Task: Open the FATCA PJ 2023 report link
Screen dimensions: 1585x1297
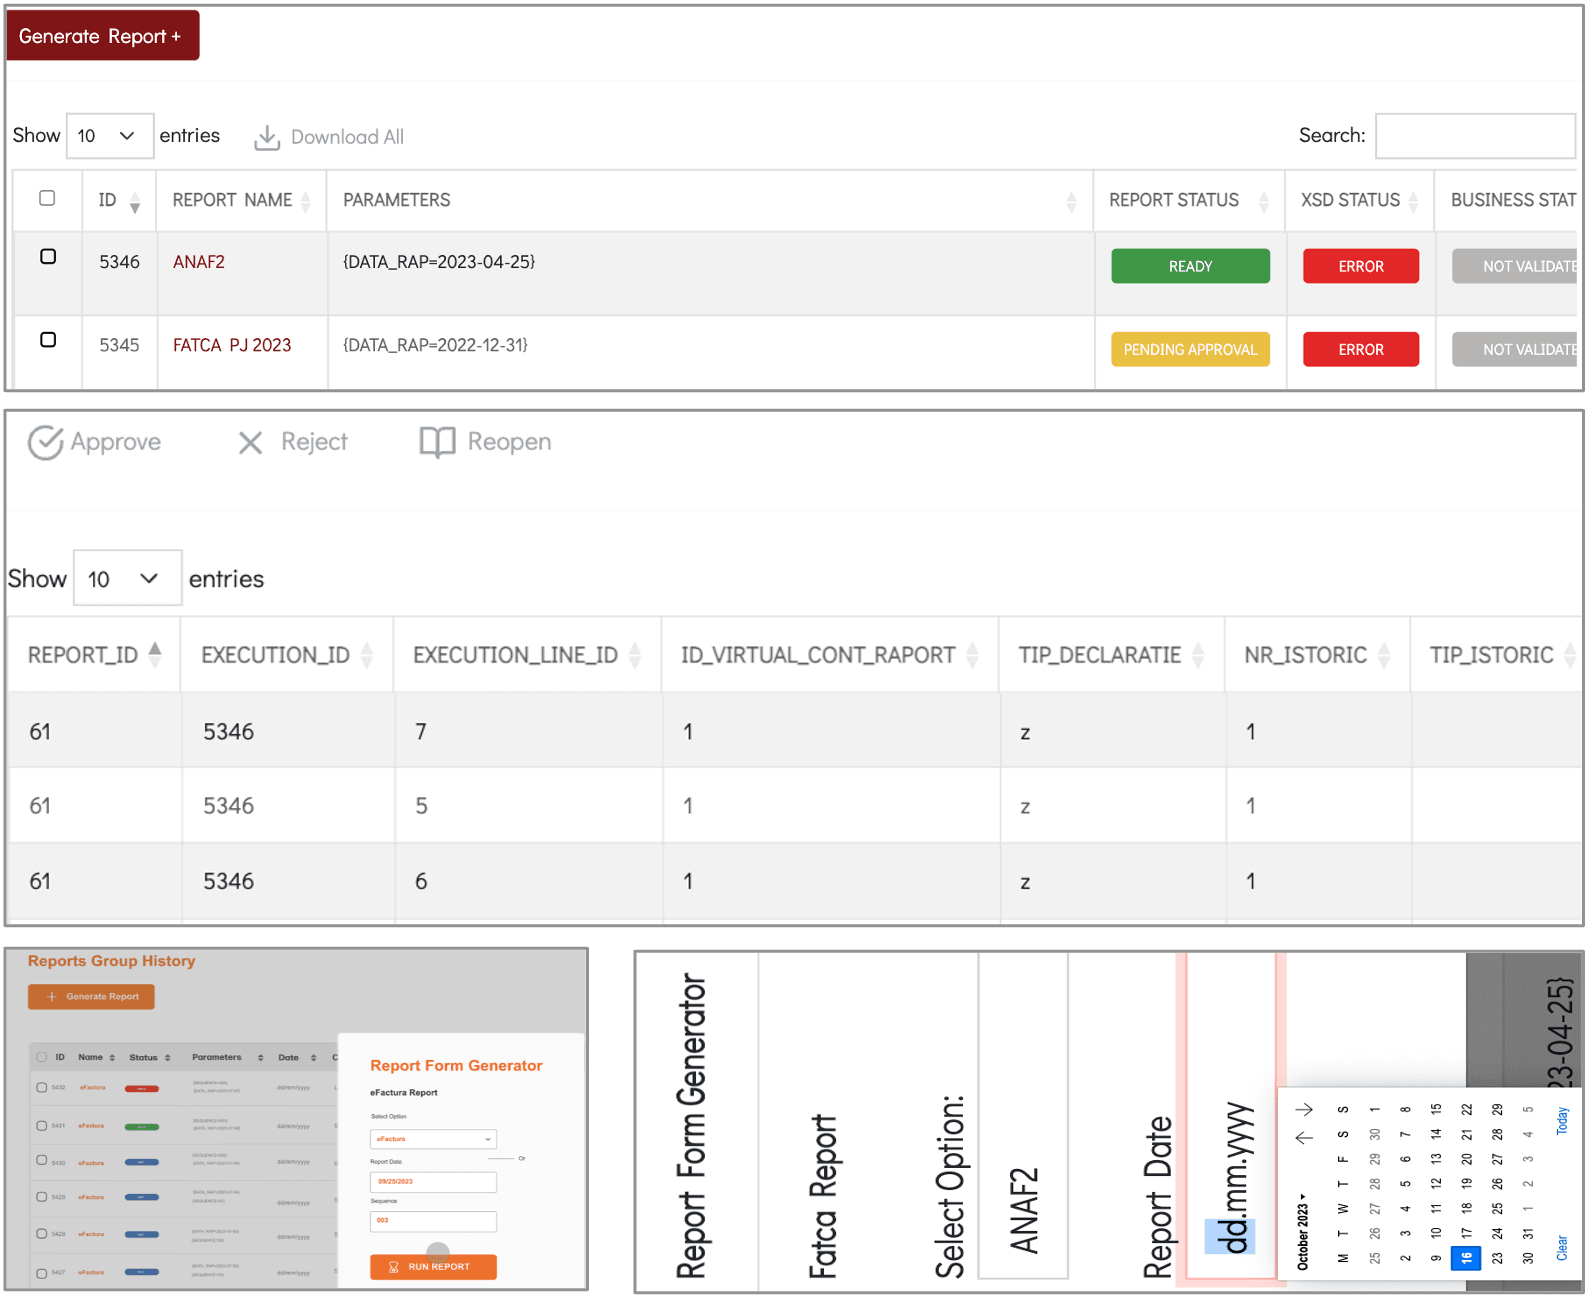Action: pos(232,345)
